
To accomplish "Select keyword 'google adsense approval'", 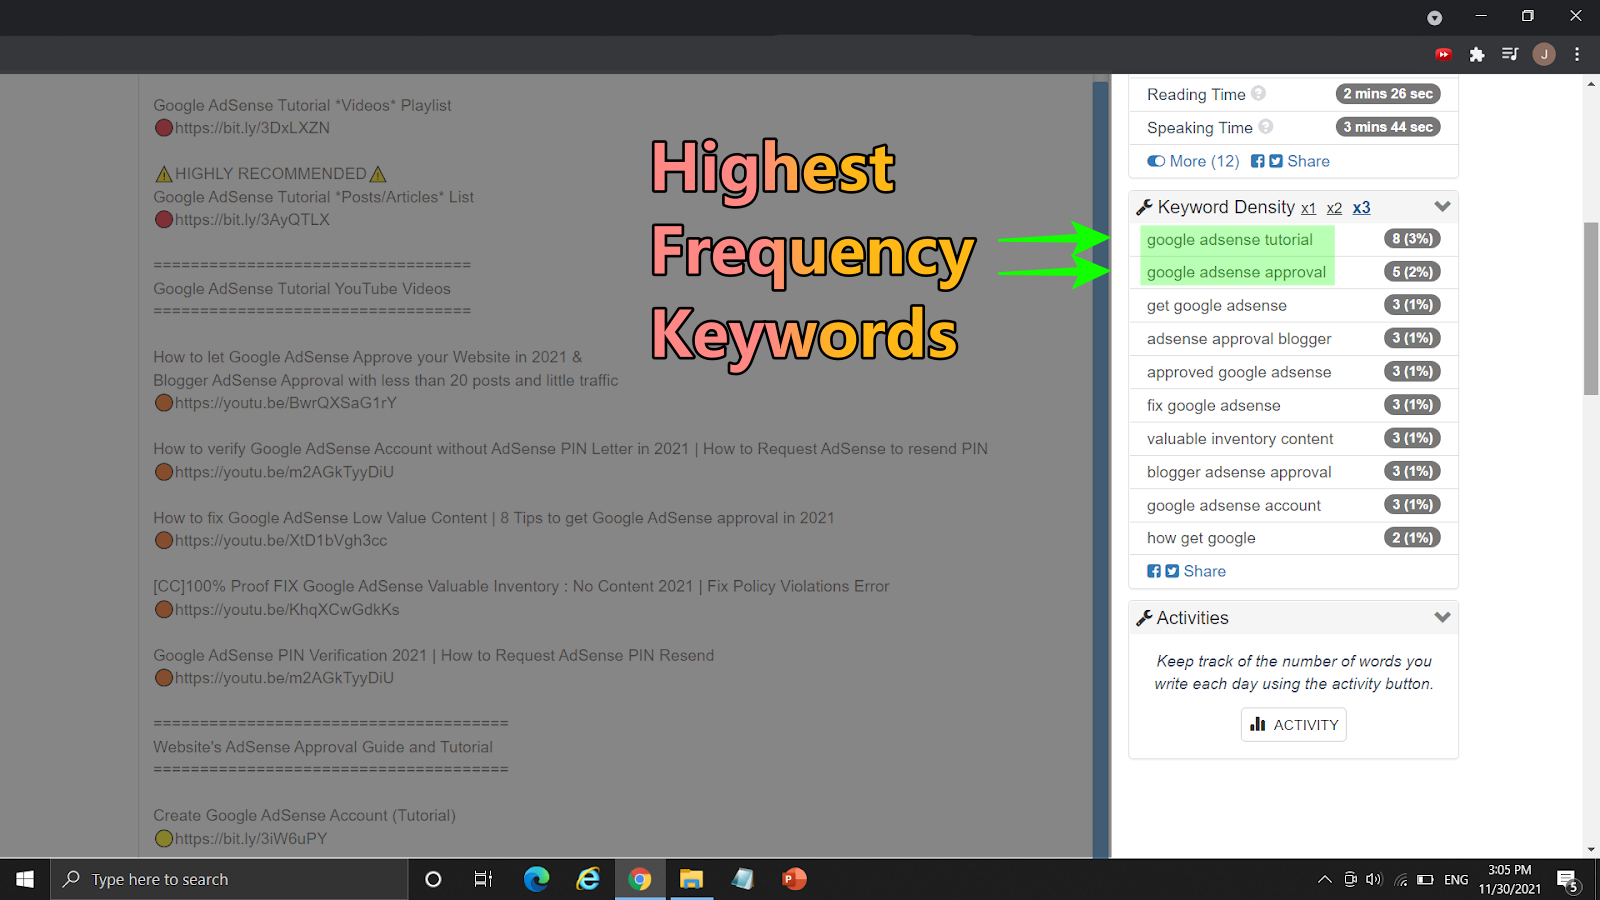I will [x=1236, y=272].
